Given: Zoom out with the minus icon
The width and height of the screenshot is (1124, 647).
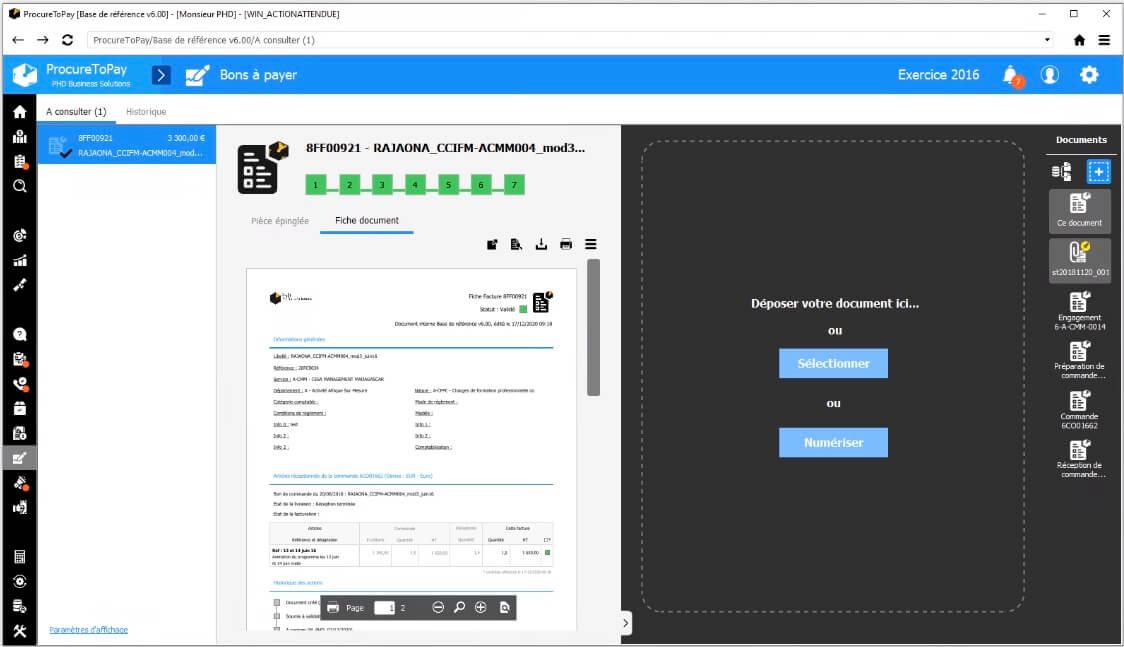Looking at the screenshot, I should (x=438, y=607).
